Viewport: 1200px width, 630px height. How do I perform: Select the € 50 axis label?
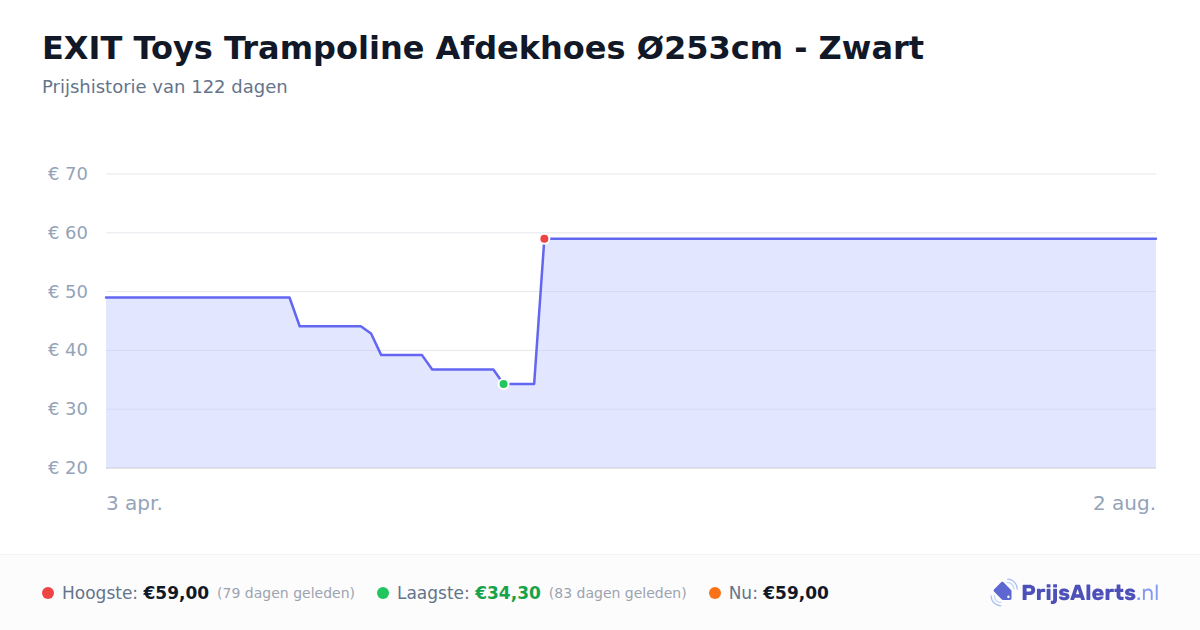click(x=68, y=292)
